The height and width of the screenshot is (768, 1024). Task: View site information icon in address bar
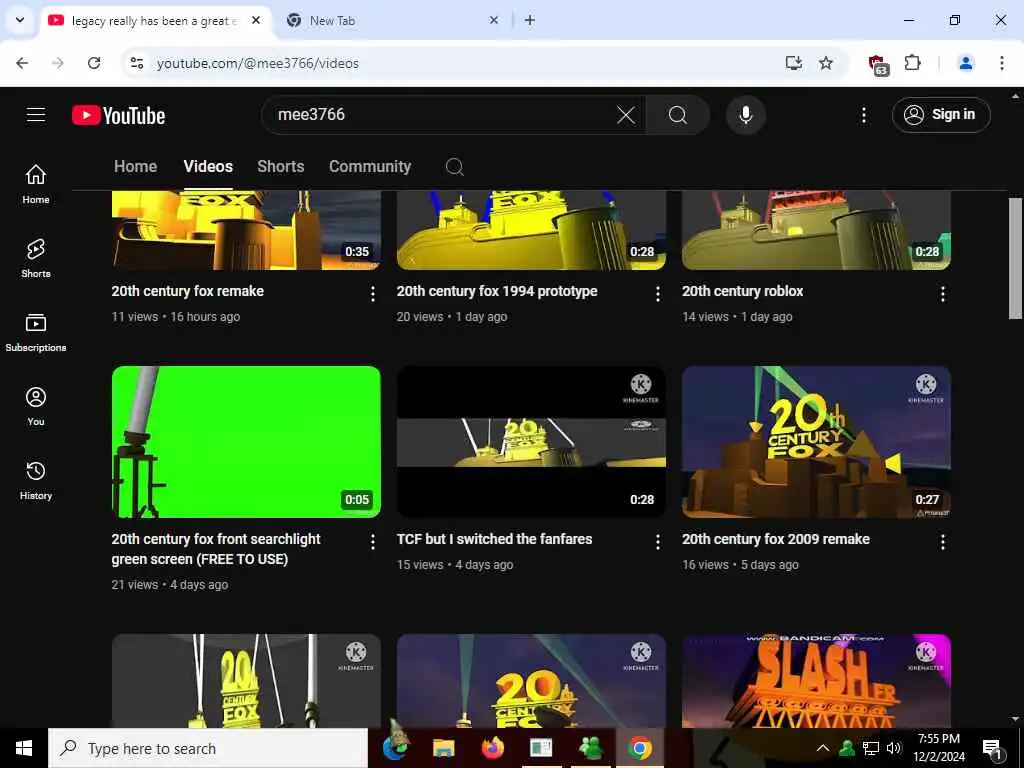click(x=137, y=63)
